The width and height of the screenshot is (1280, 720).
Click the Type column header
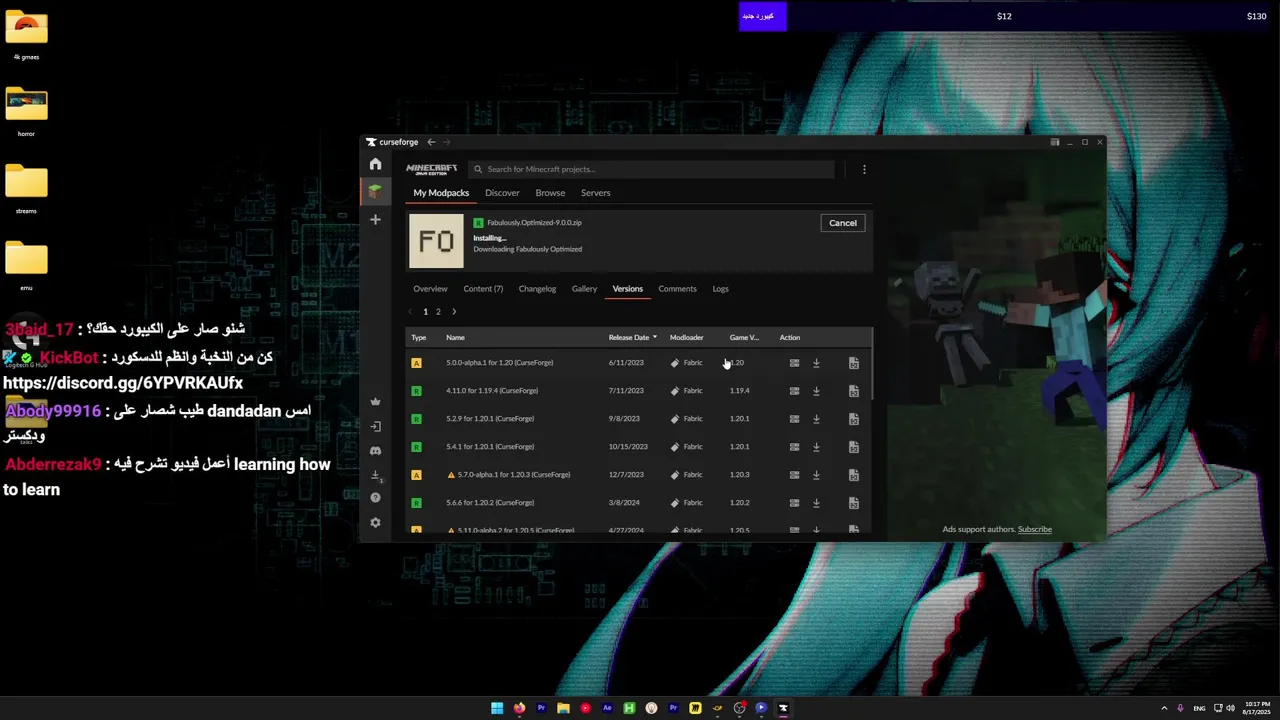tap(419, 337)
